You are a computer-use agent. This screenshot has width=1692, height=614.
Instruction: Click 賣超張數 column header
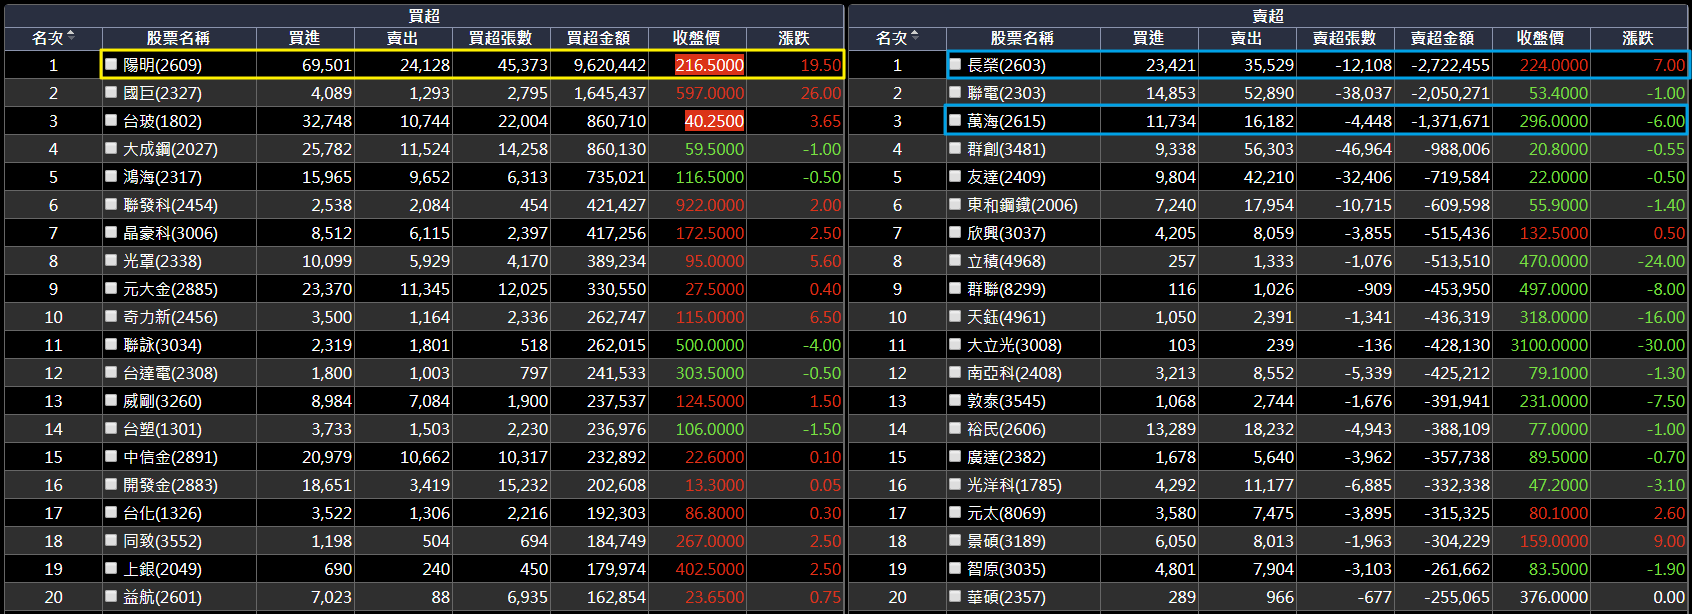click(x=1345, y=38)
